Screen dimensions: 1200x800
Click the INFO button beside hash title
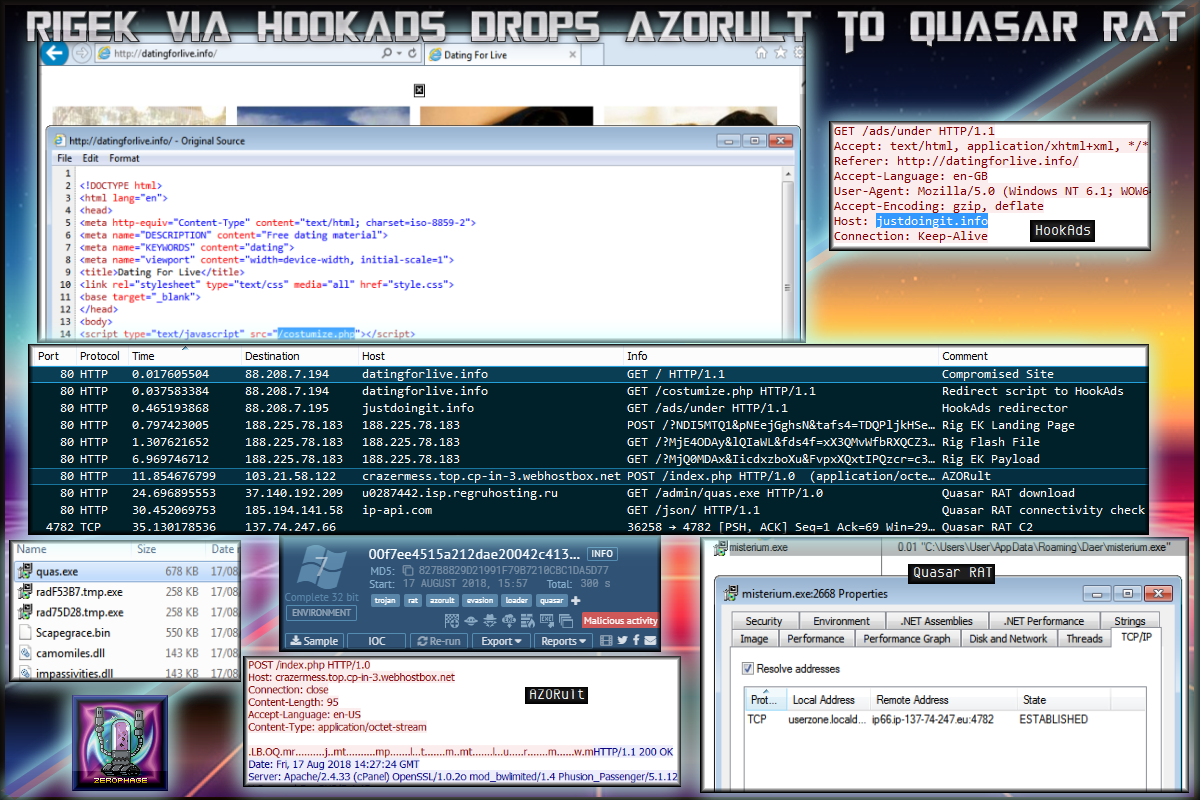pyautogui.click(x=601, y=553)
